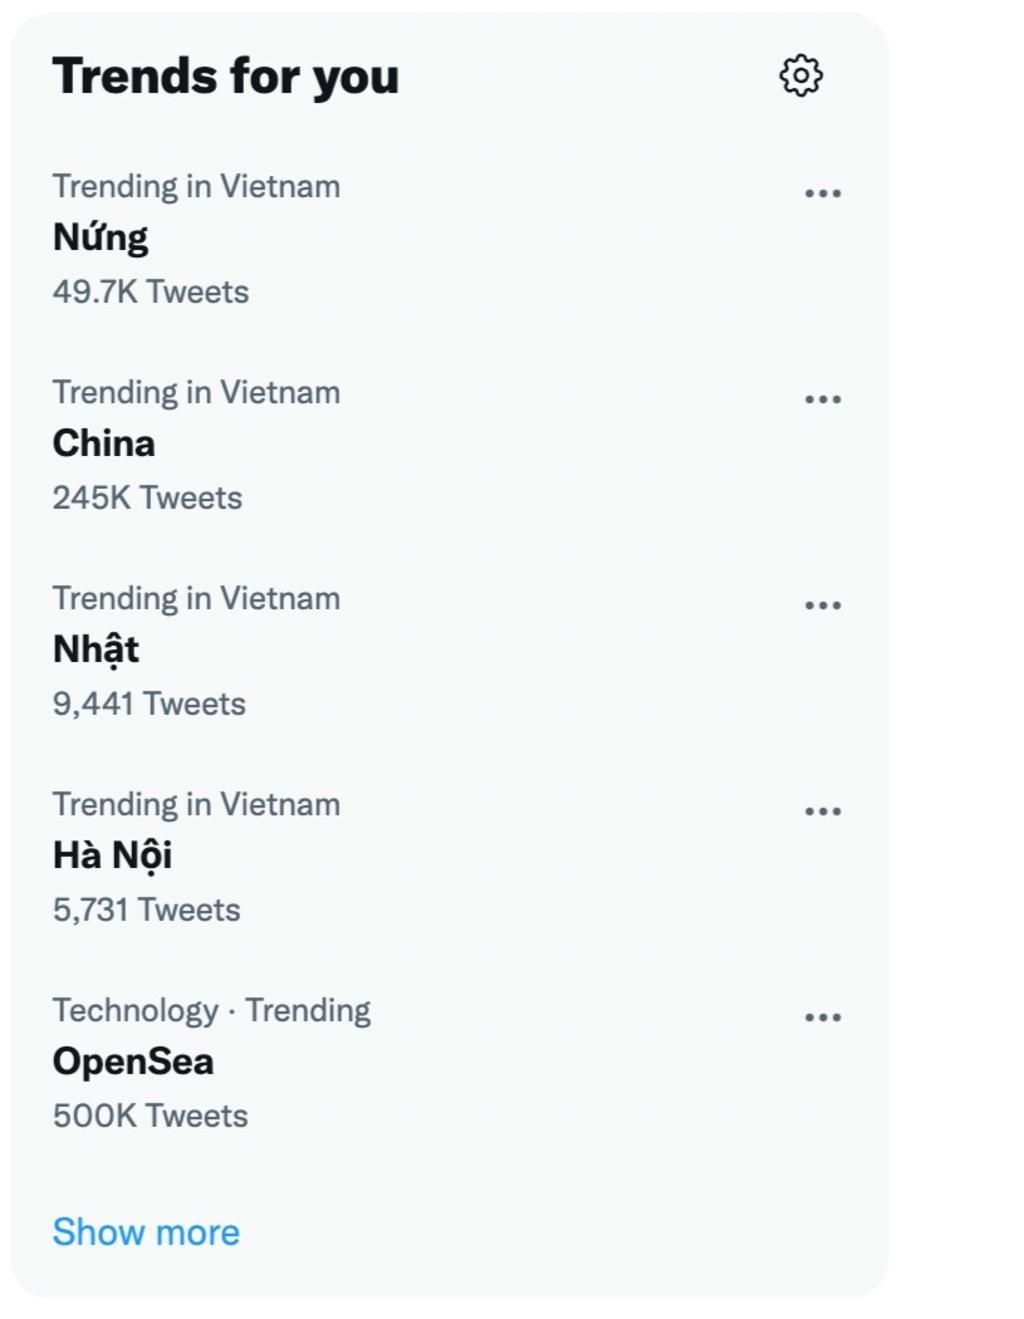This screenshot has height=1319, width=1024.
Task: View the Hà Nội trending topic
Action: click(112, 855)
